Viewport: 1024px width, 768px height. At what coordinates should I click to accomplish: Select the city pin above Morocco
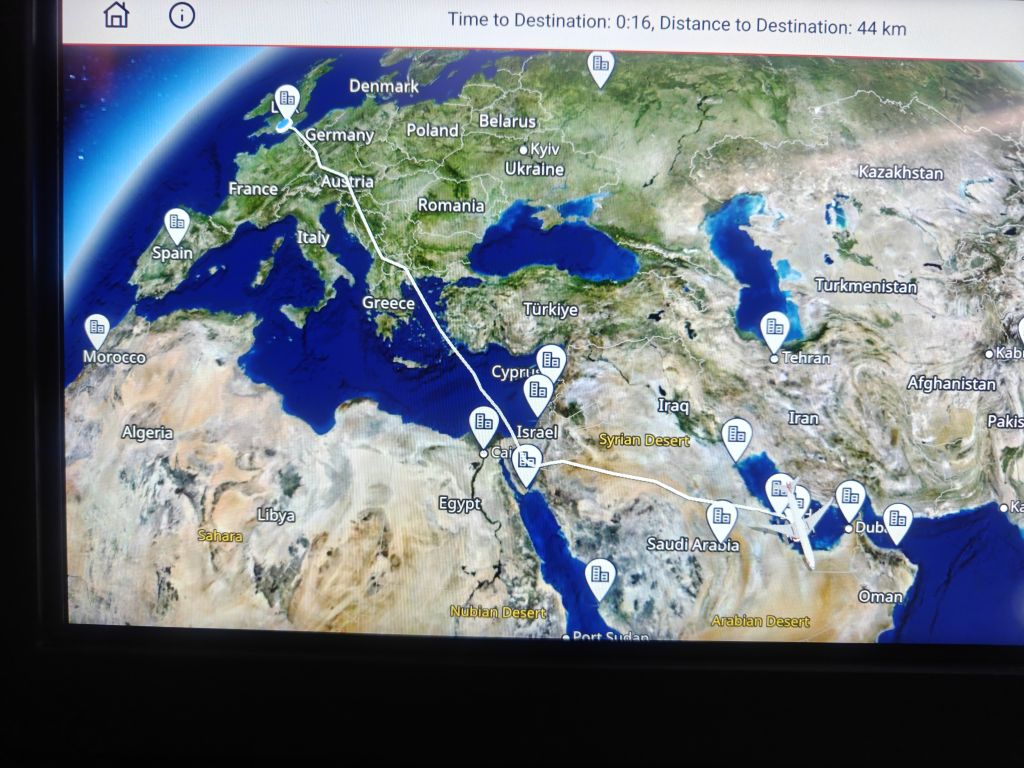(97, 328)
